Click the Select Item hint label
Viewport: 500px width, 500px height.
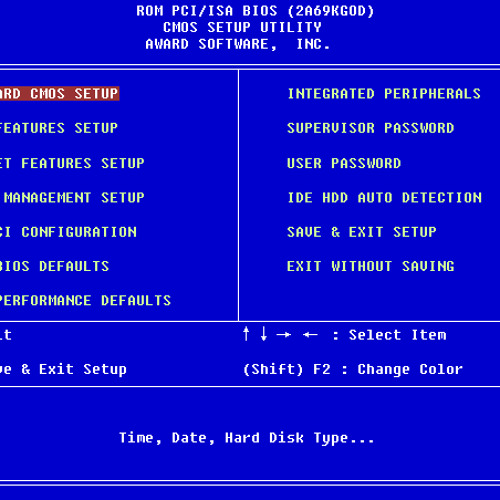point(397,335)
